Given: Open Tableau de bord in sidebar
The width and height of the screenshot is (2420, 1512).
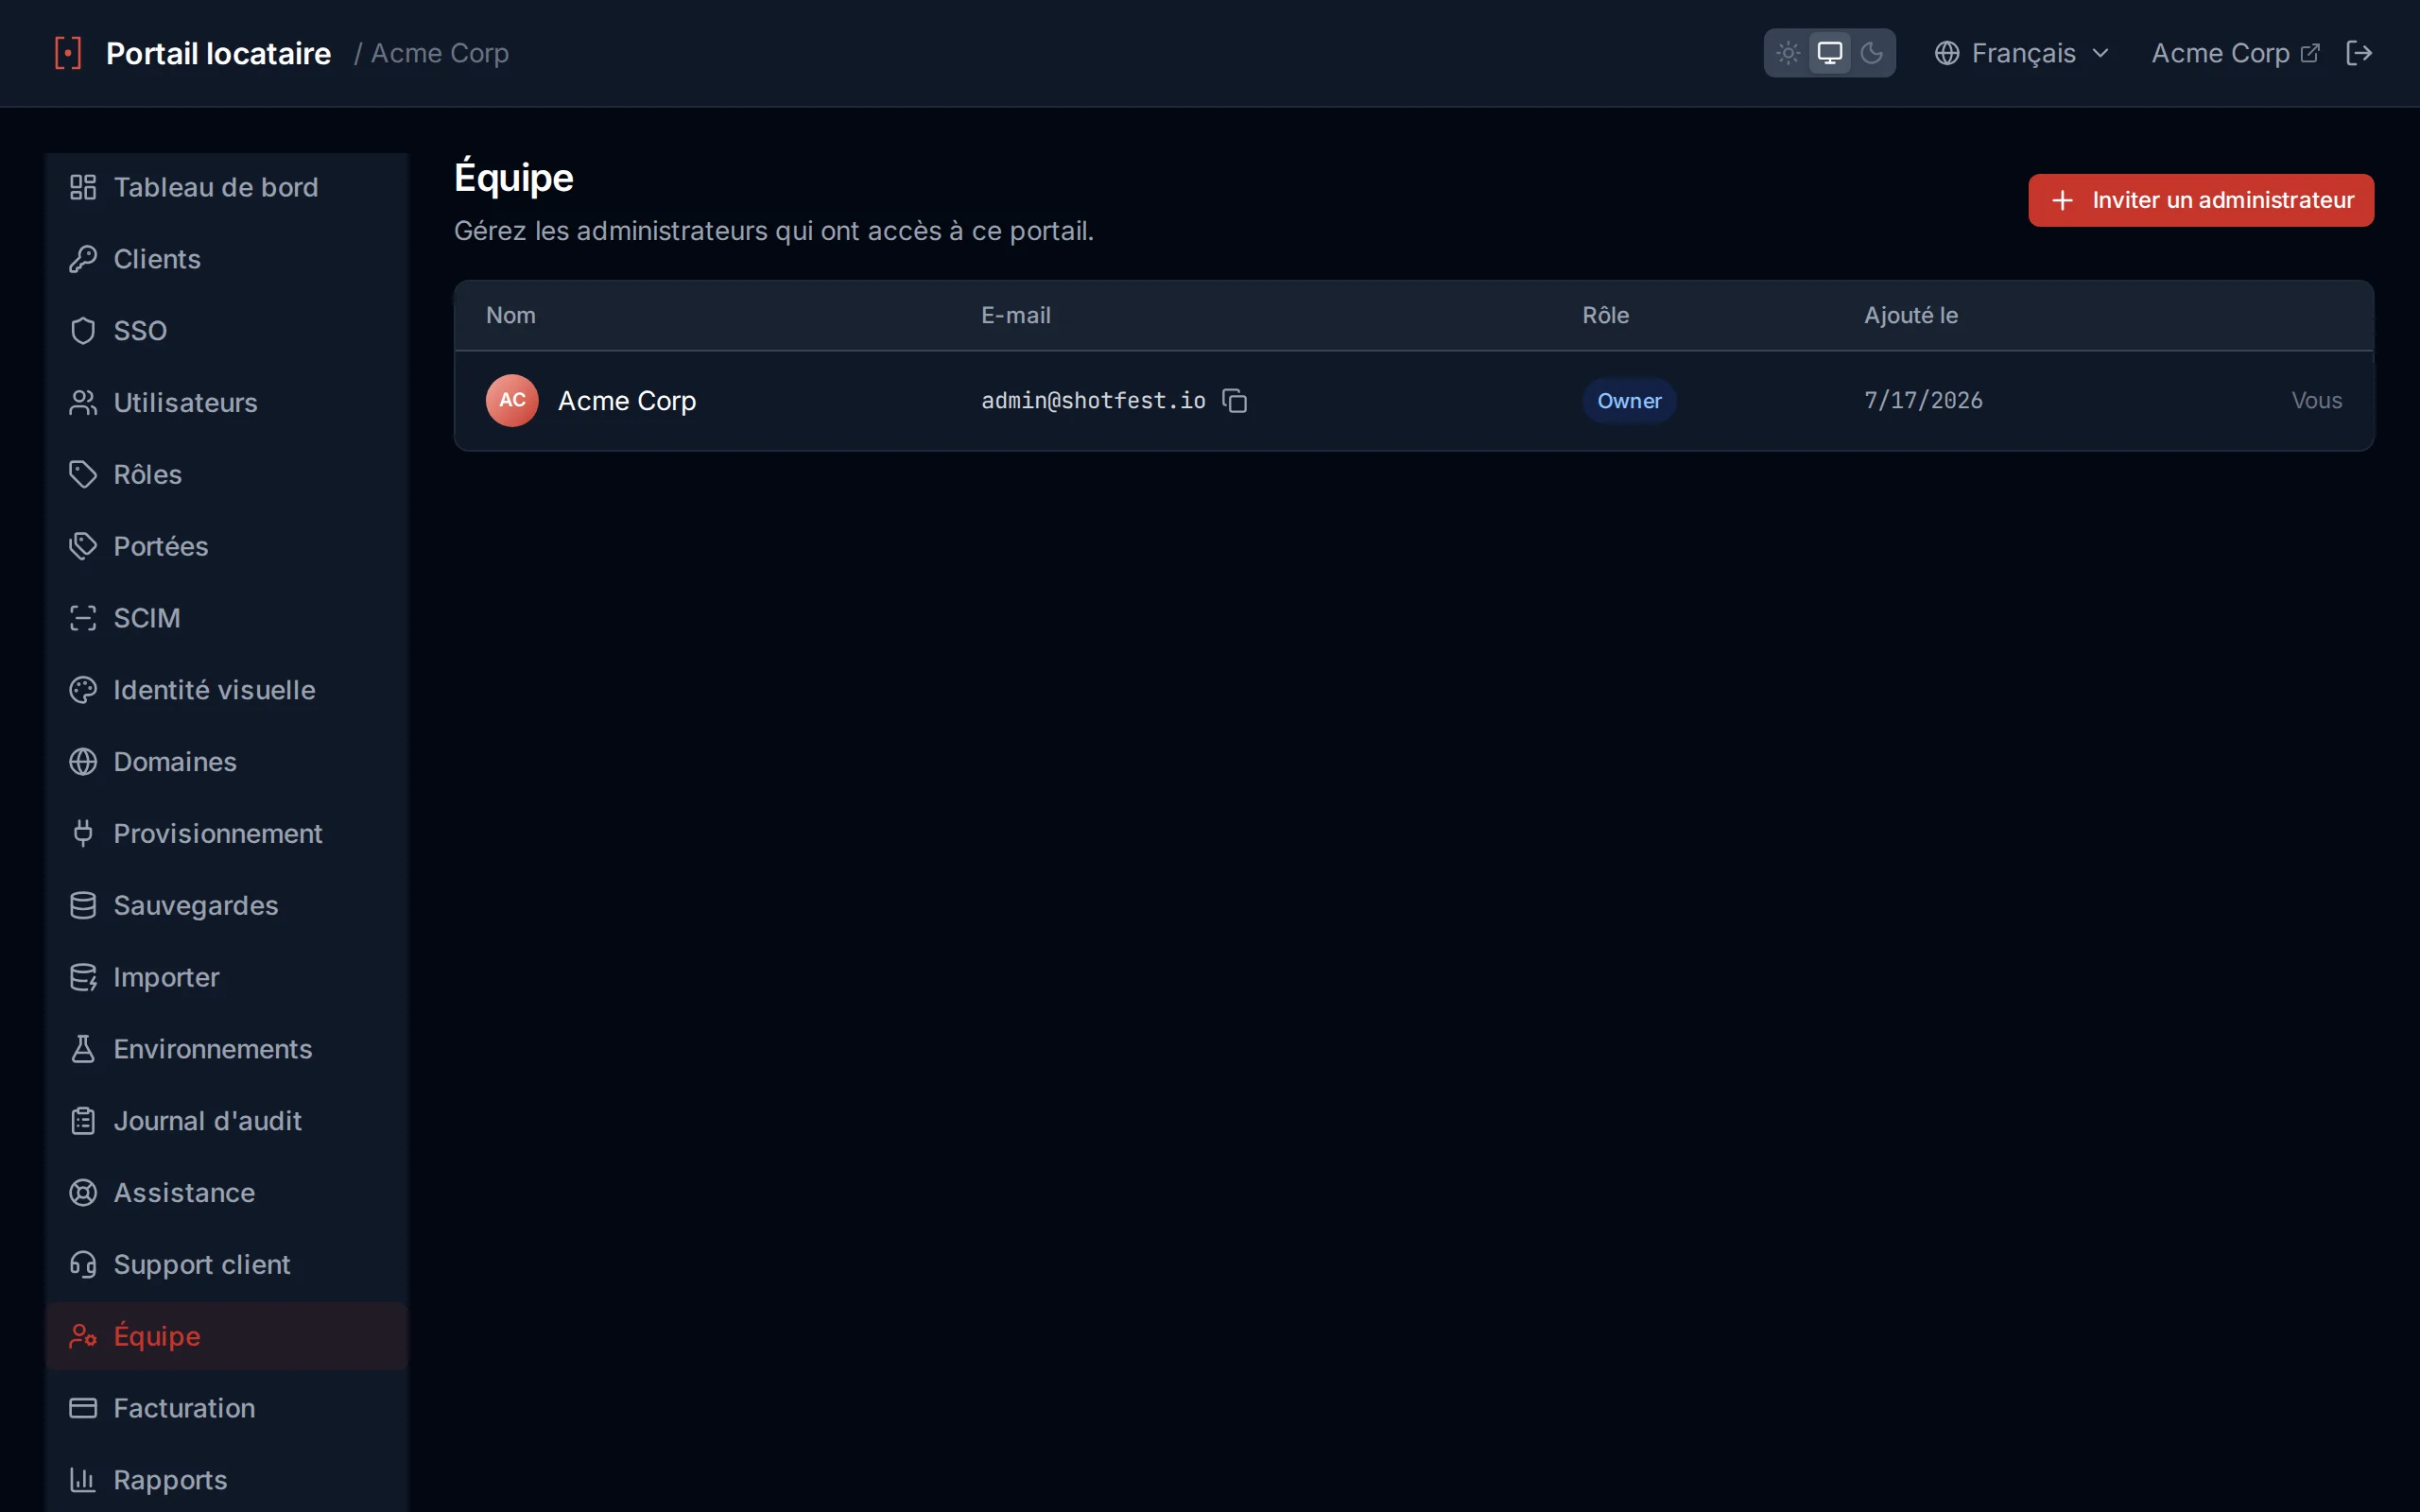Looking at the screenshot, I should coord(226,187).
